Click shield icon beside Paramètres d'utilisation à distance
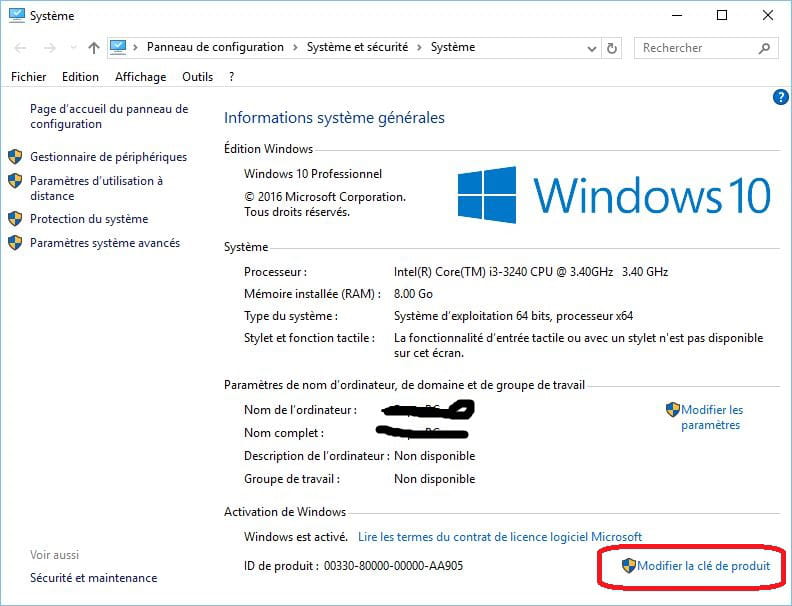 [15, 180]
